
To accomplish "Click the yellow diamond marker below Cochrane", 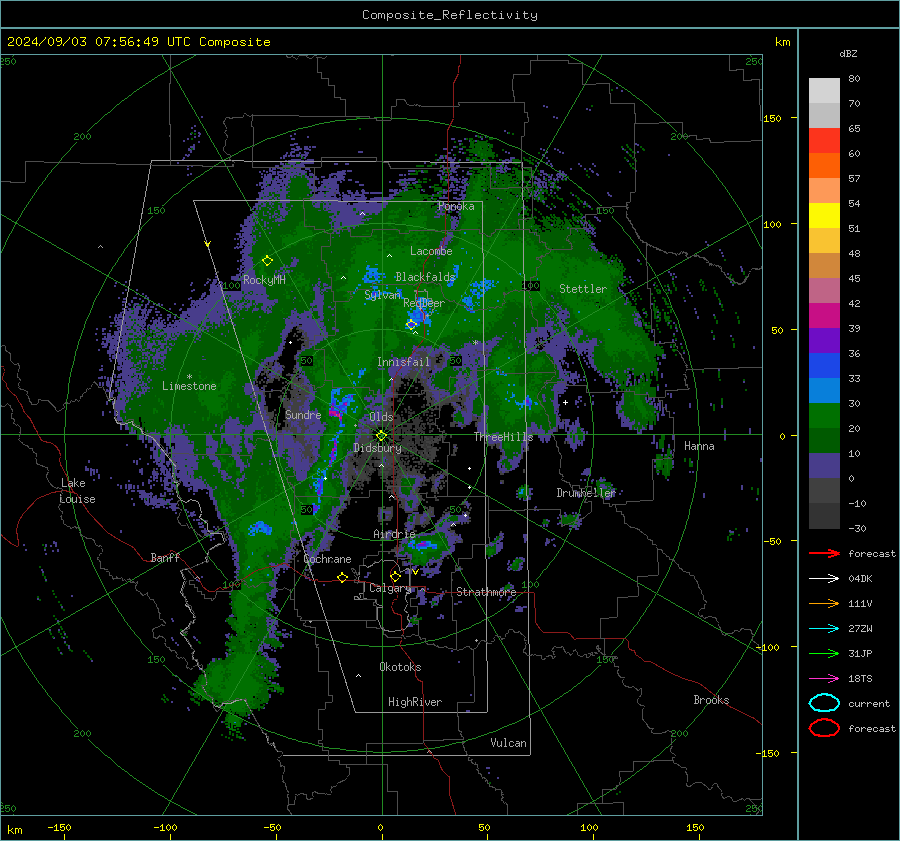I will click(342, 577).
